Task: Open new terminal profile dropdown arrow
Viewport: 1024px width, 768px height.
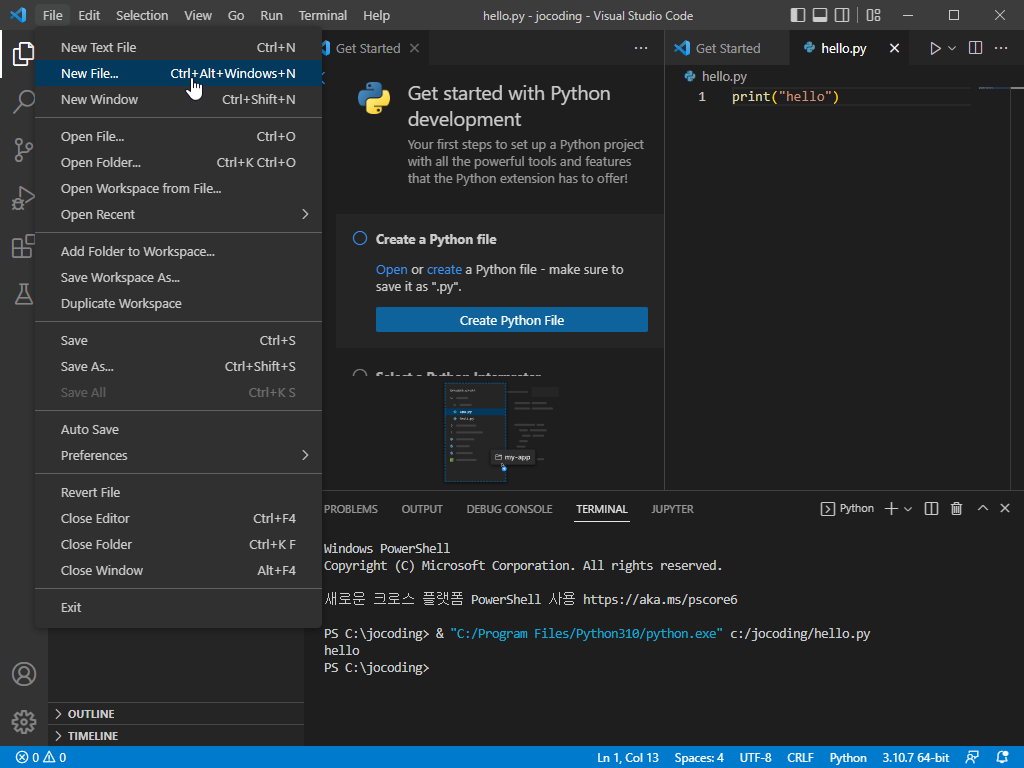Action: (908, 509)
